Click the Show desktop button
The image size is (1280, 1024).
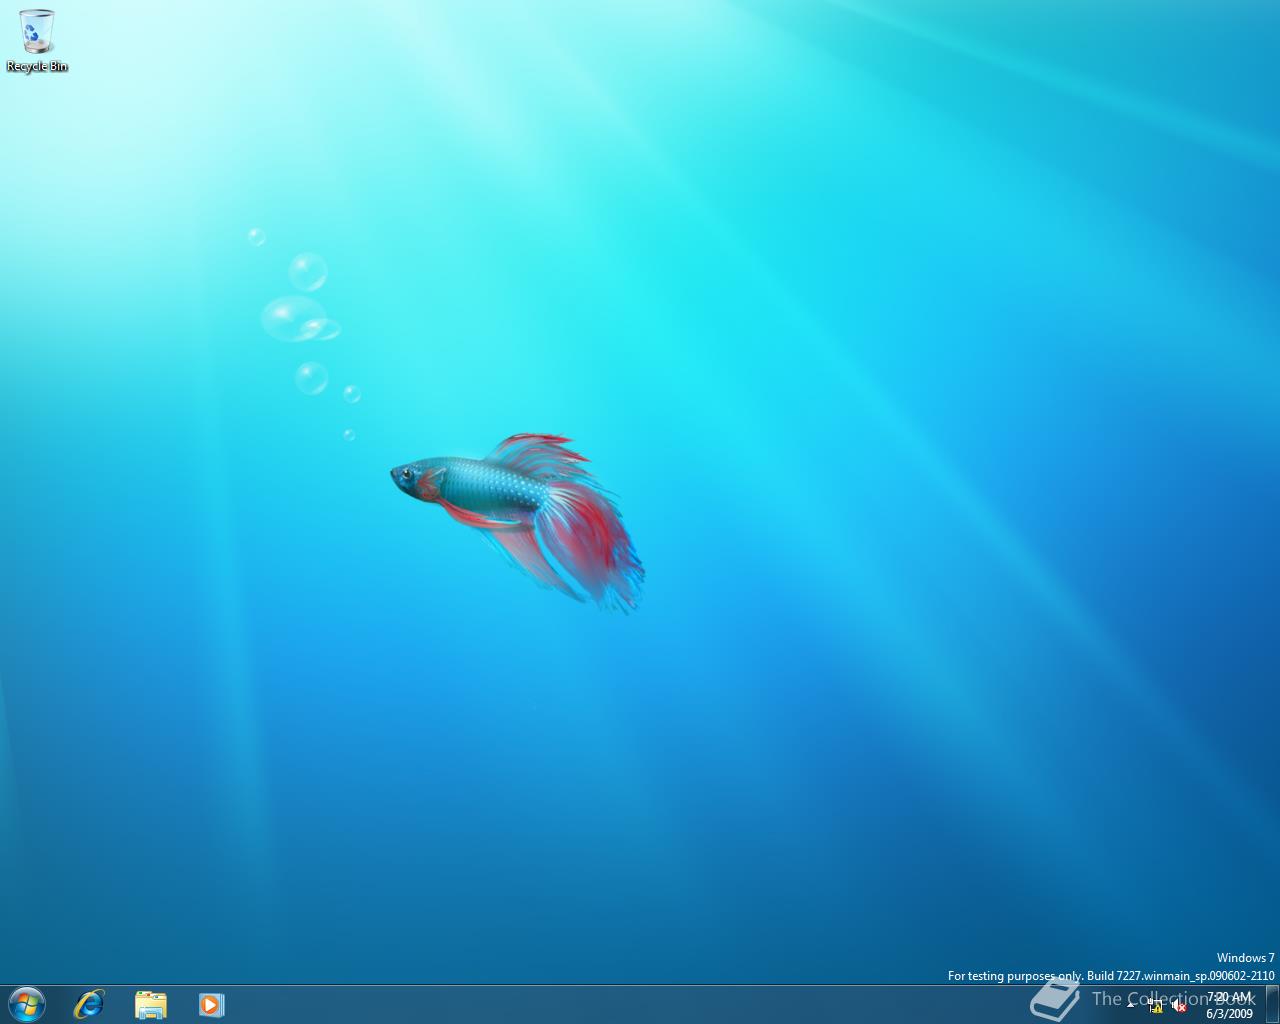tap(1272, 1004)
